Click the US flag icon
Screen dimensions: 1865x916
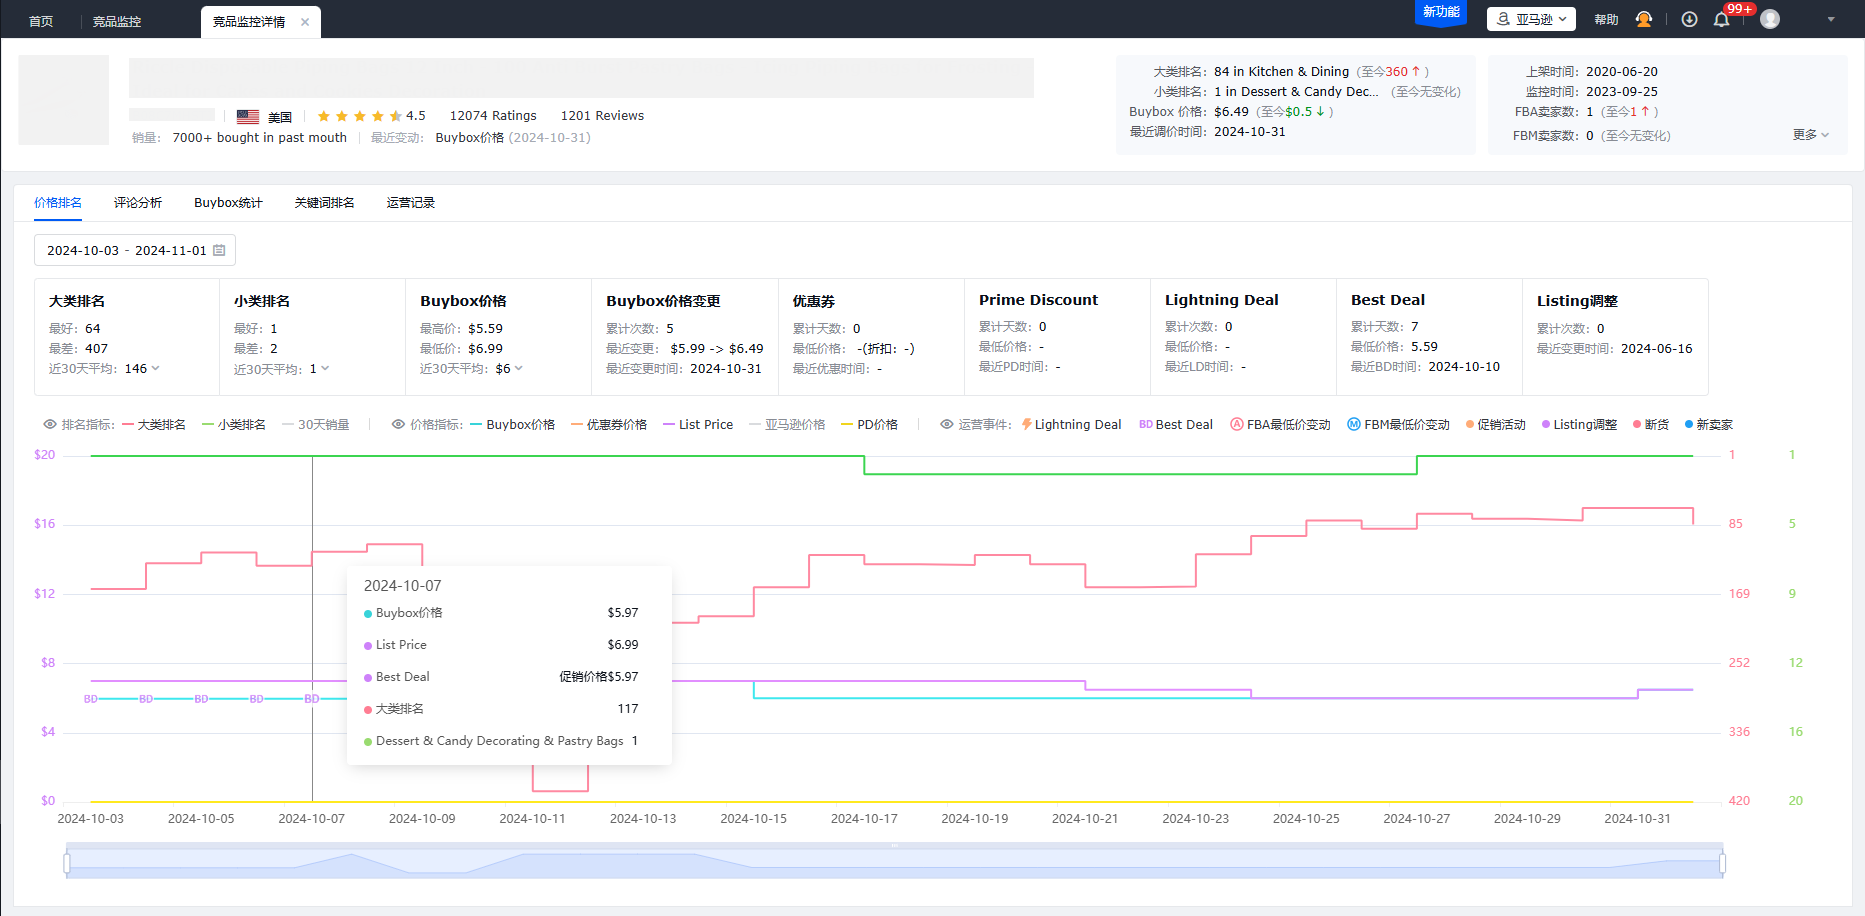coord(248,117)
